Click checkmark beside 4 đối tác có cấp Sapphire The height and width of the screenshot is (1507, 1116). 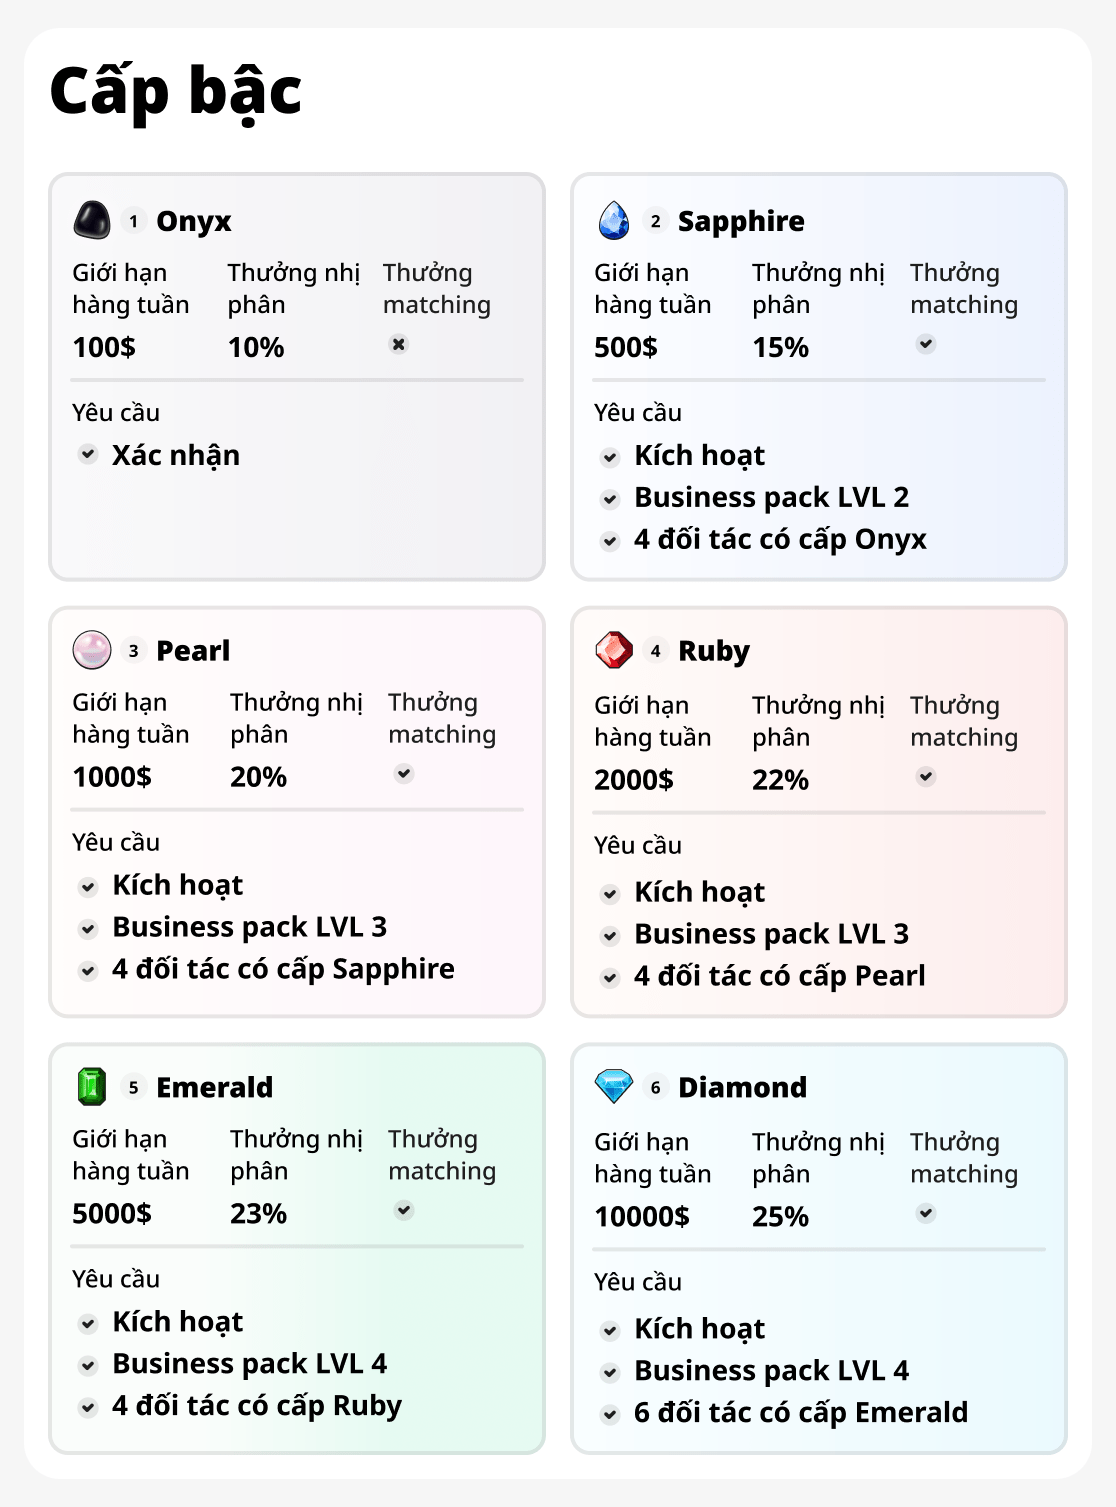point(88,970)
